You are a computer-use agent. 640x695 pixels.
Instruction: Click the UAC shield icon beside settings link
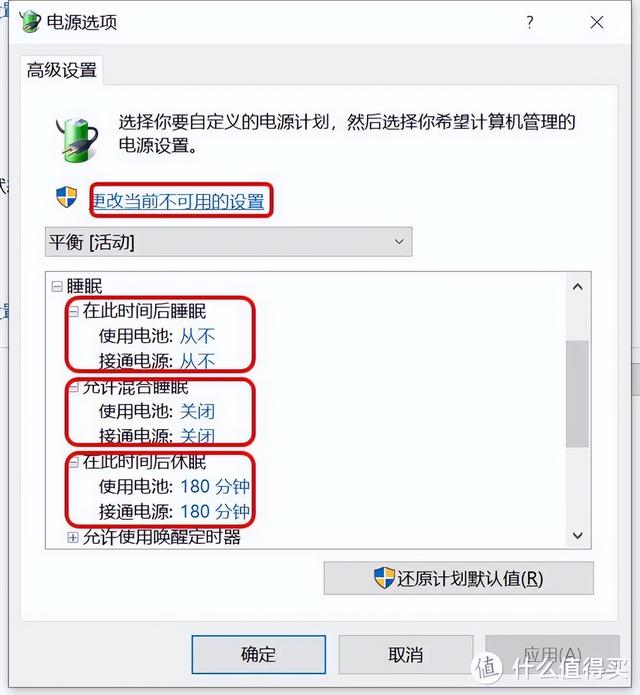click(x=66, y=197)
